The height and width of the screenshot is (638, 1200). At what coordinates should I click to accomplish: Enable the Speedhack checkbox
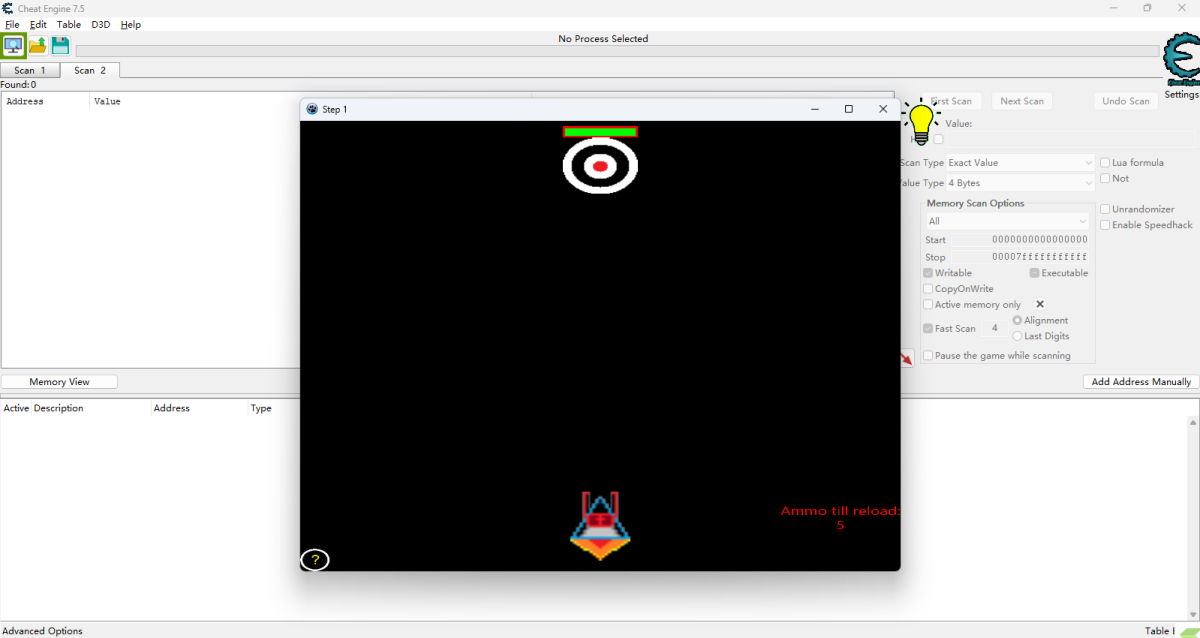coord(1105,225)
